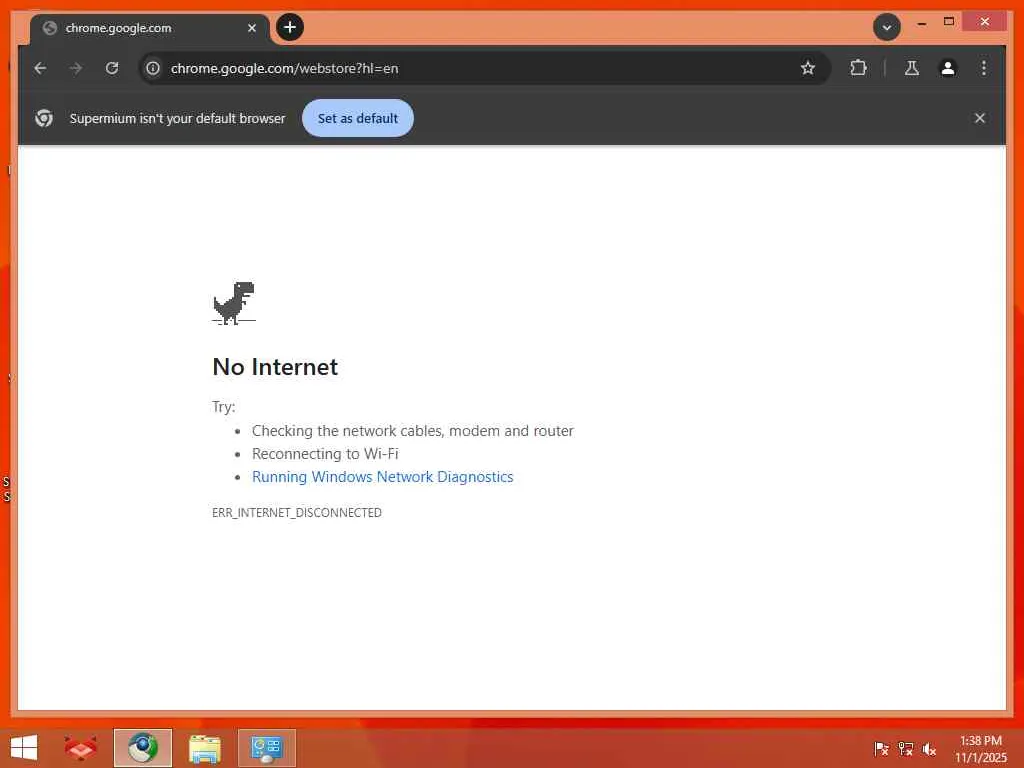Open the red cube app in taskbar
Image resolution: width=1024 pixels, height=768 pixels.
[x=81, y=748]
